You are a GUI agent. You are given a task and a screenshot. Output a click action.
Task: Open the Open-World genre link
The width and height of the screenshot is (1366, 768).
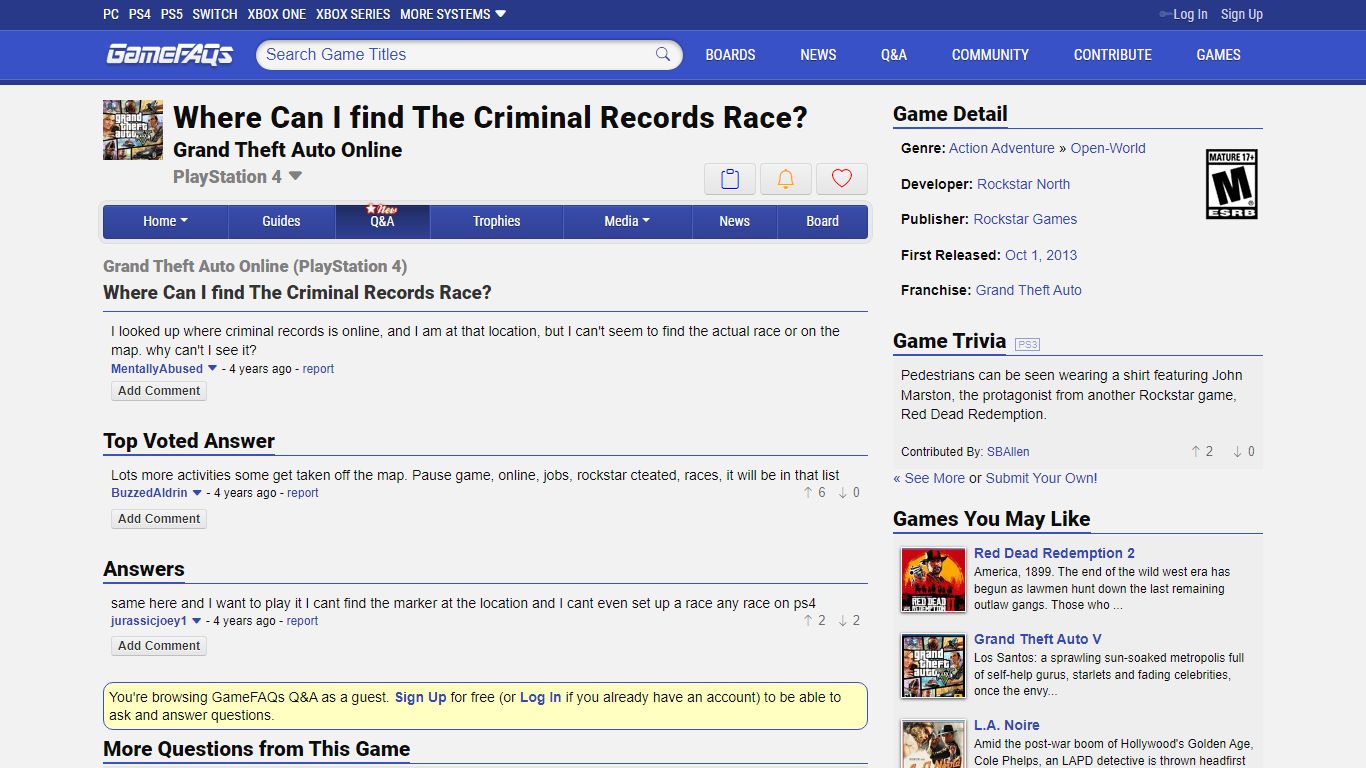click(1108, 148)
